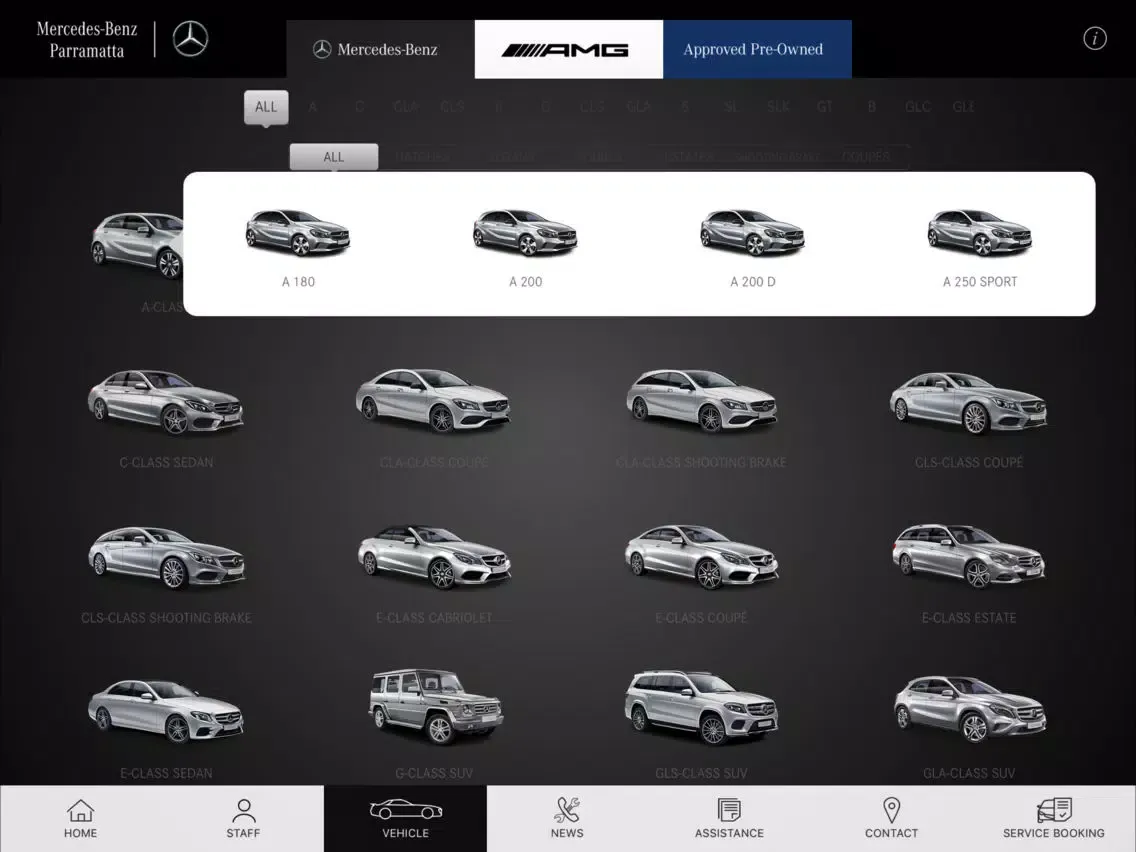This screenshot has width=1136, height=852.
Task: Click the 'GLA-CLASS SUV' label
Action: [969, 773]
